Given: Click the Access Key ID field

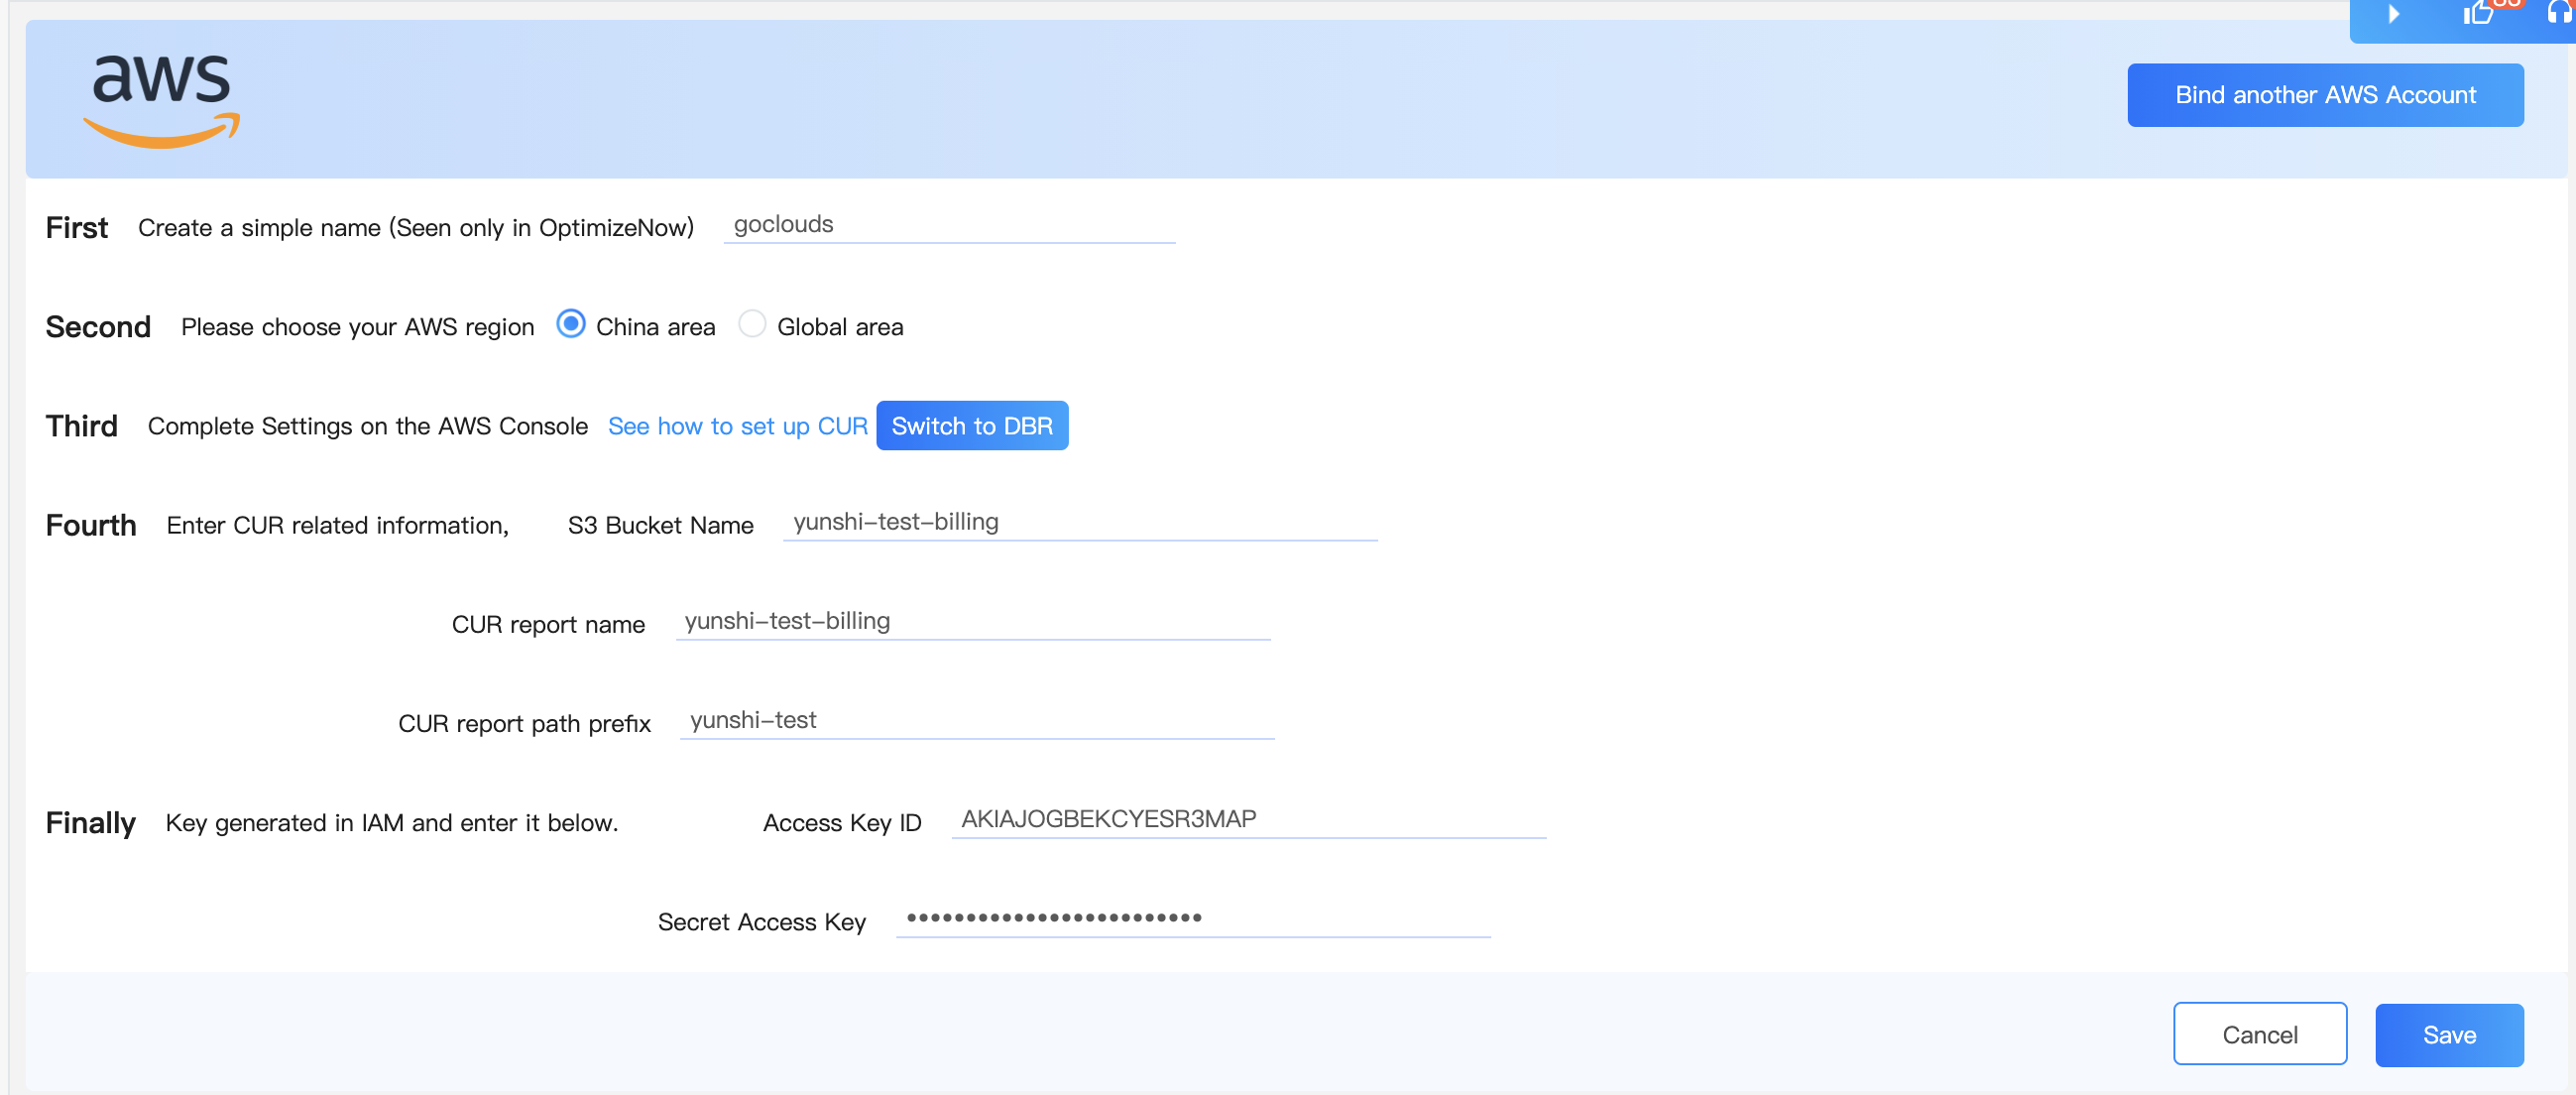Looking at the screenshot, I should pos(1248,819).
